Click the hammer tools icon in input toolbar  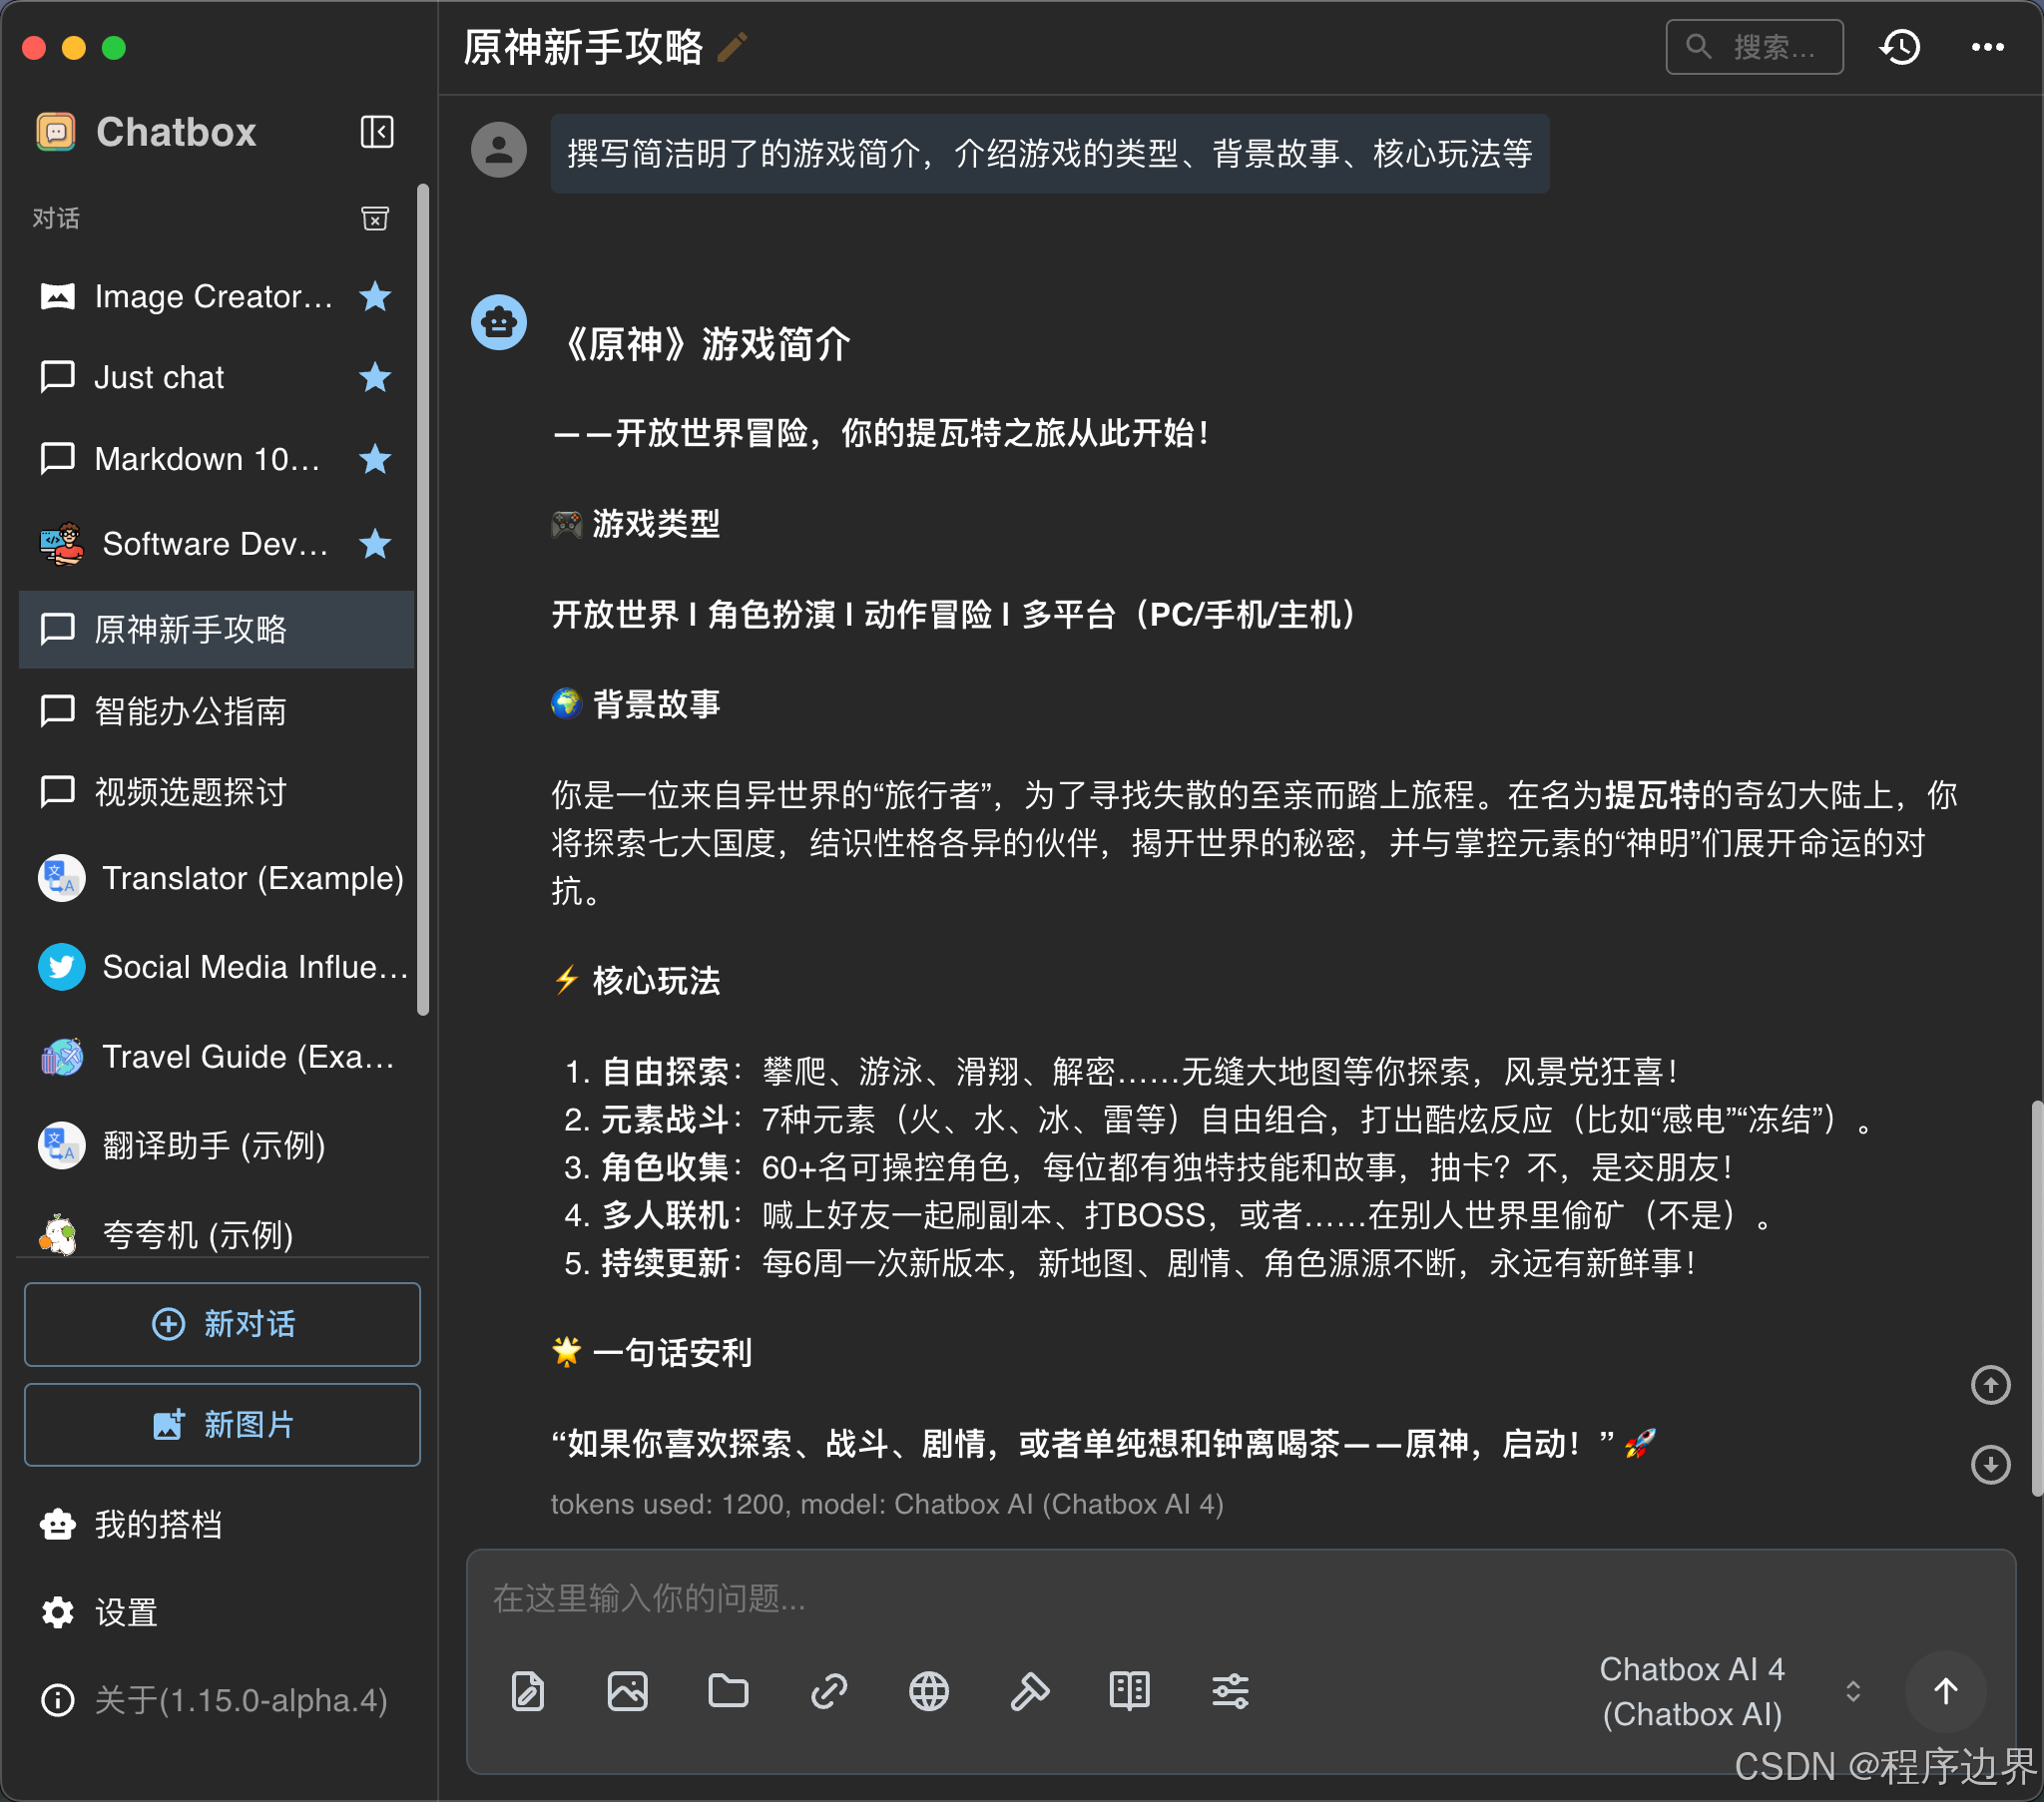pos(1030,1691)
